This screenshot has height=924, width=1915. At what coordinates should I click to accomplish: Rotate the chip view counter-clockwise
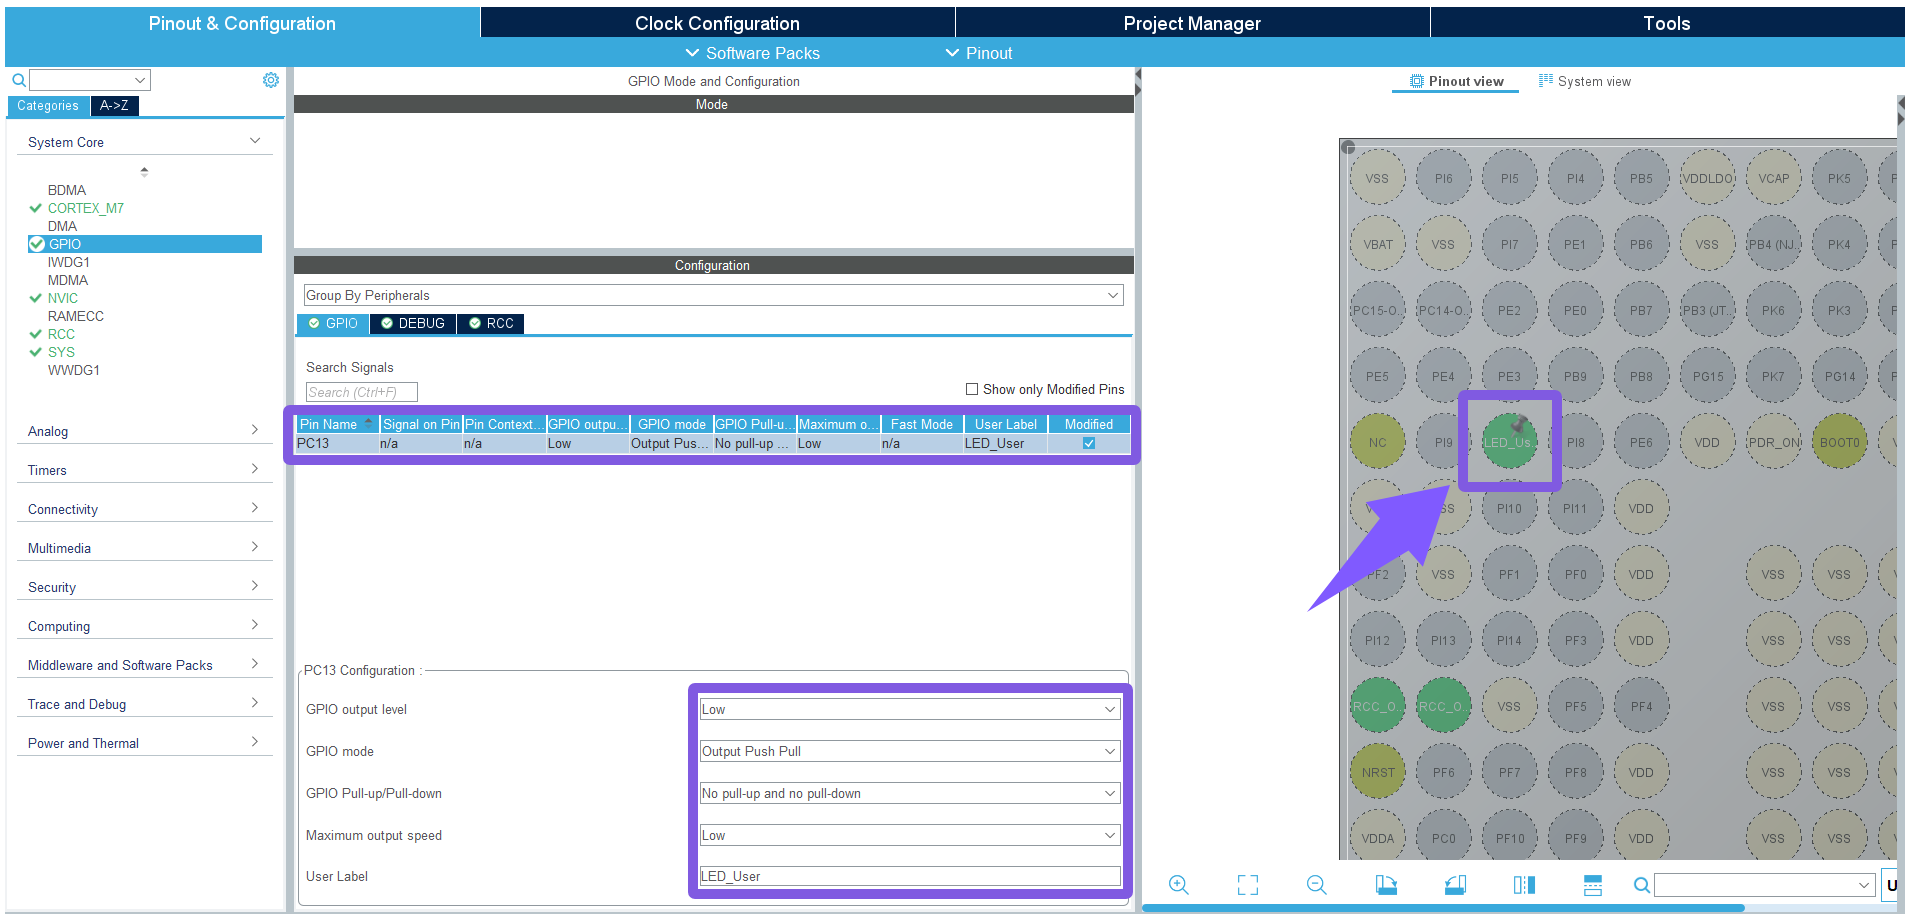(x=1455, y=885)
